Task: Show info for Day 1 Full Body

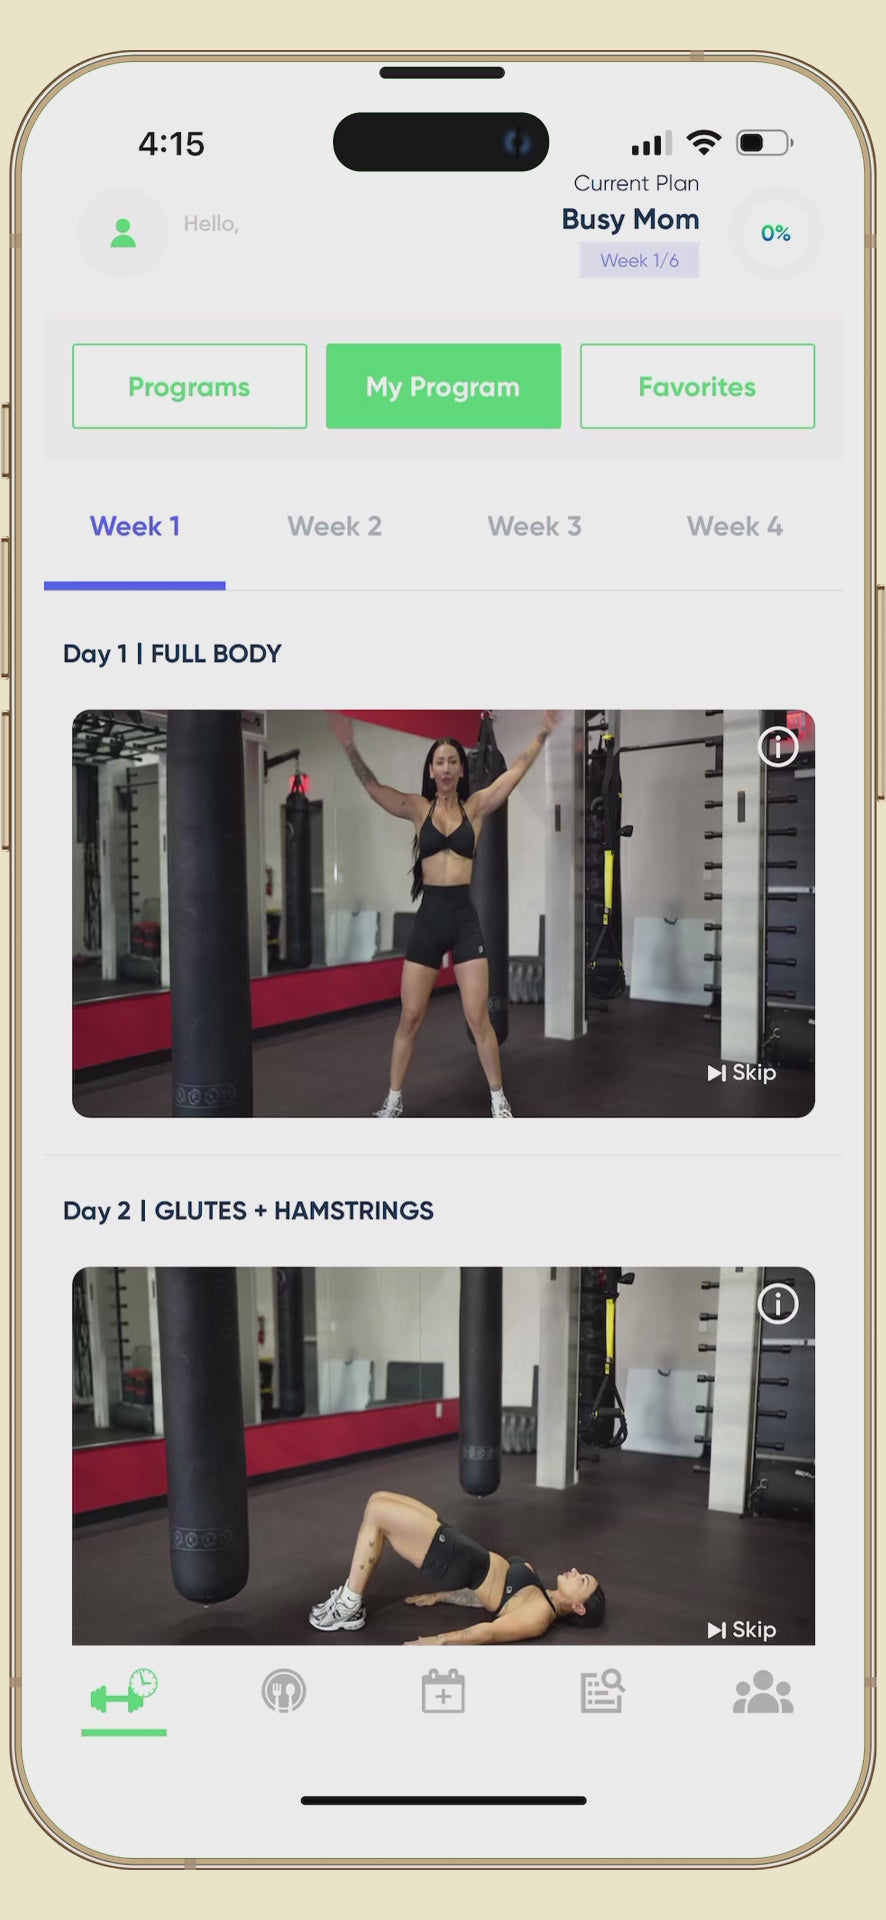Action: point(778,746)
